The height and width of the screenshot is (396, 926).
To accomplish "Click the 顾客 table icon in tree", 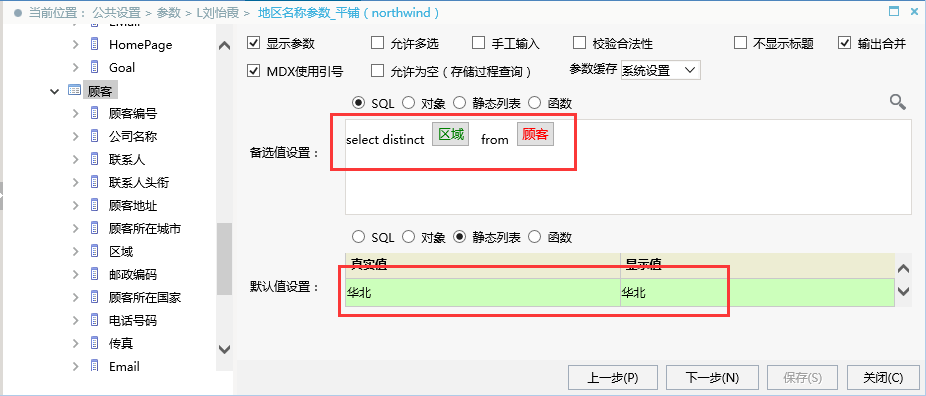I will [x=74, y=90].
